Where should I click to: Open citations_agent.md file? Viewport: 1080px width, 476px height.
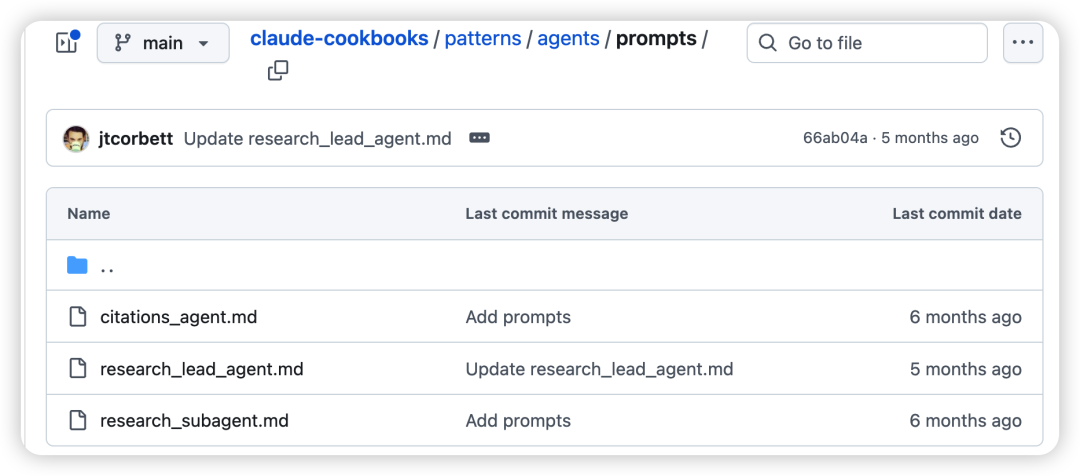pos(178,317)
